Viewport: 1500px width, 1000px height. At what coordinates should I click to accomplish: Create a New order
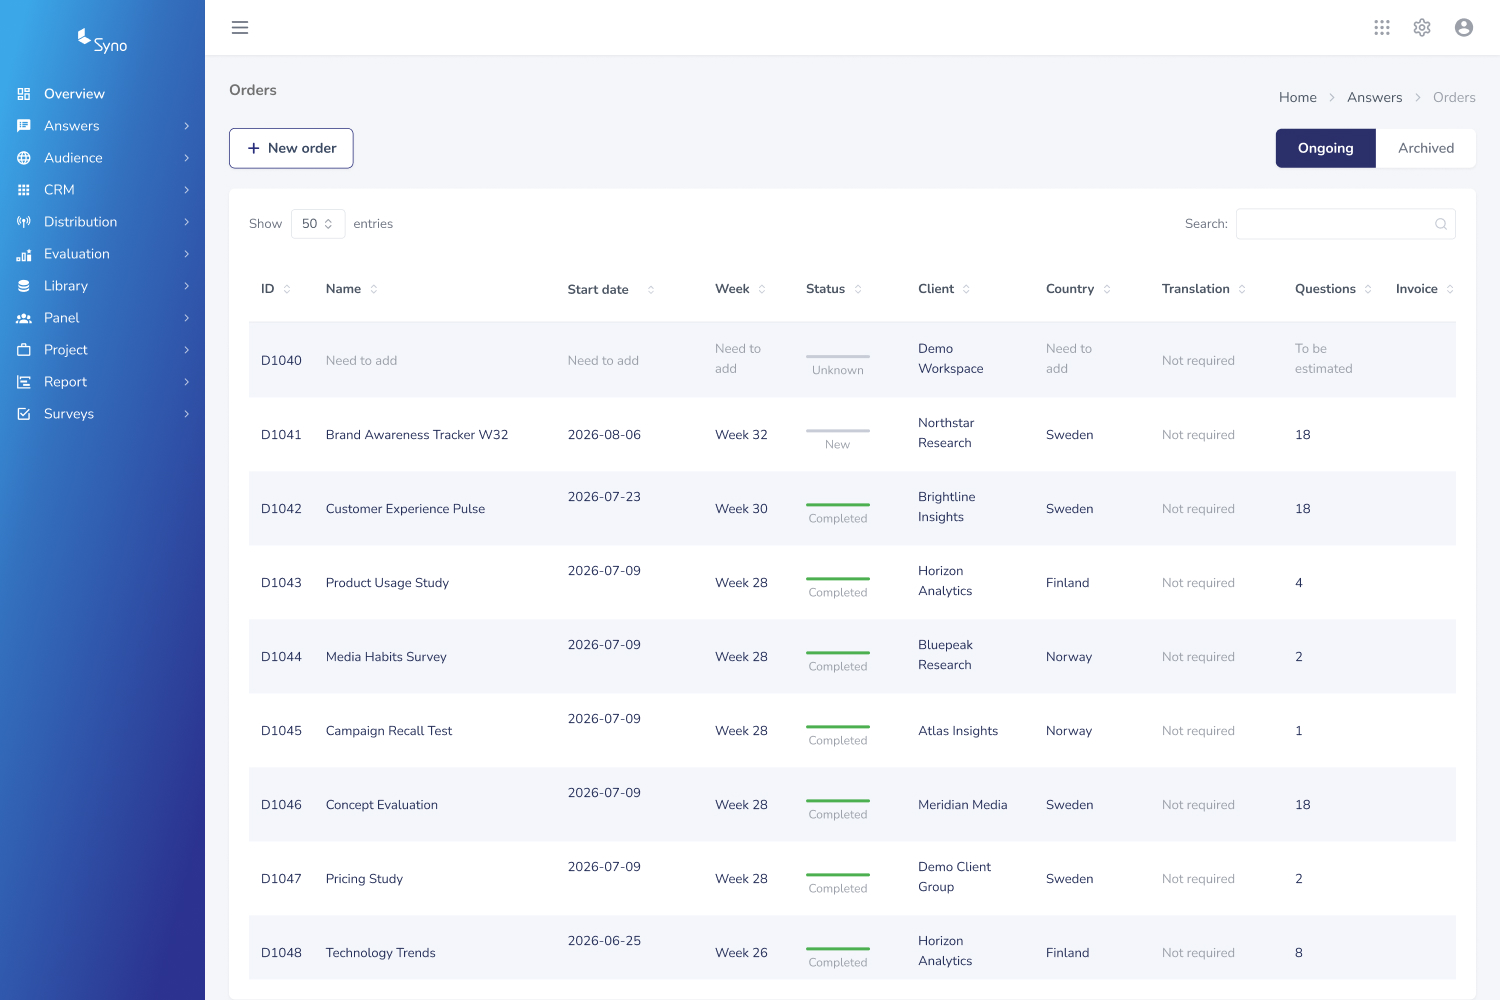[x=291, y=148]
